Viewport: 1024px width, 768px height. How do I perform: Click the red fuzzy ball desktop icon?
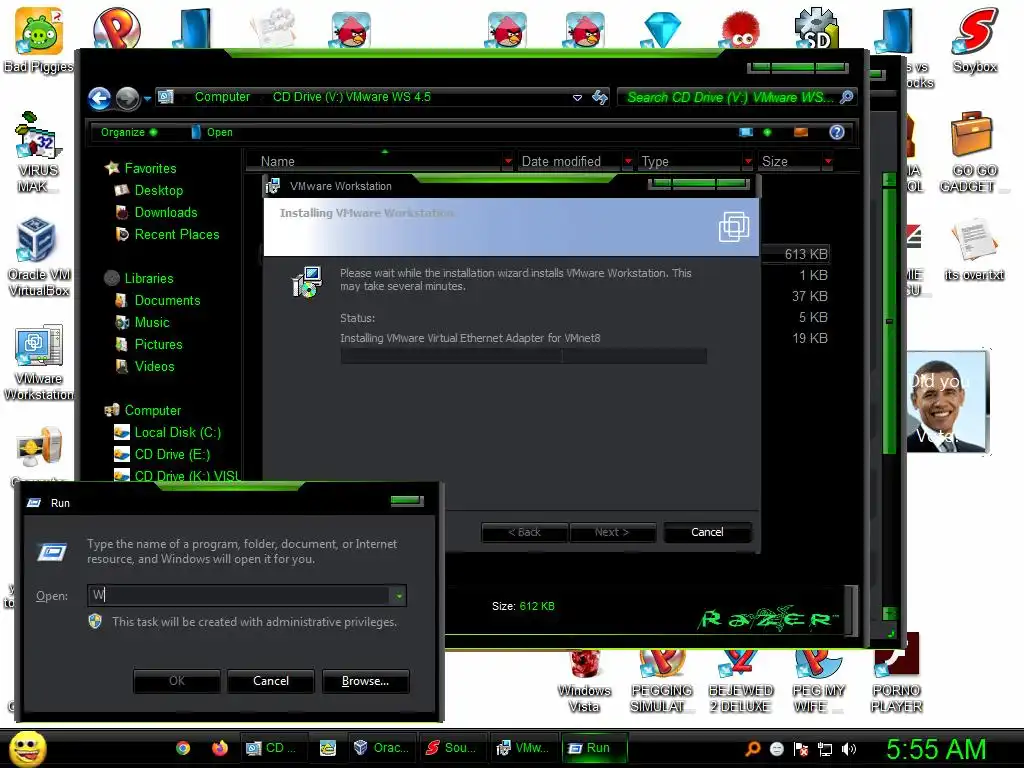pyautogui.click(x=741, y=30)
